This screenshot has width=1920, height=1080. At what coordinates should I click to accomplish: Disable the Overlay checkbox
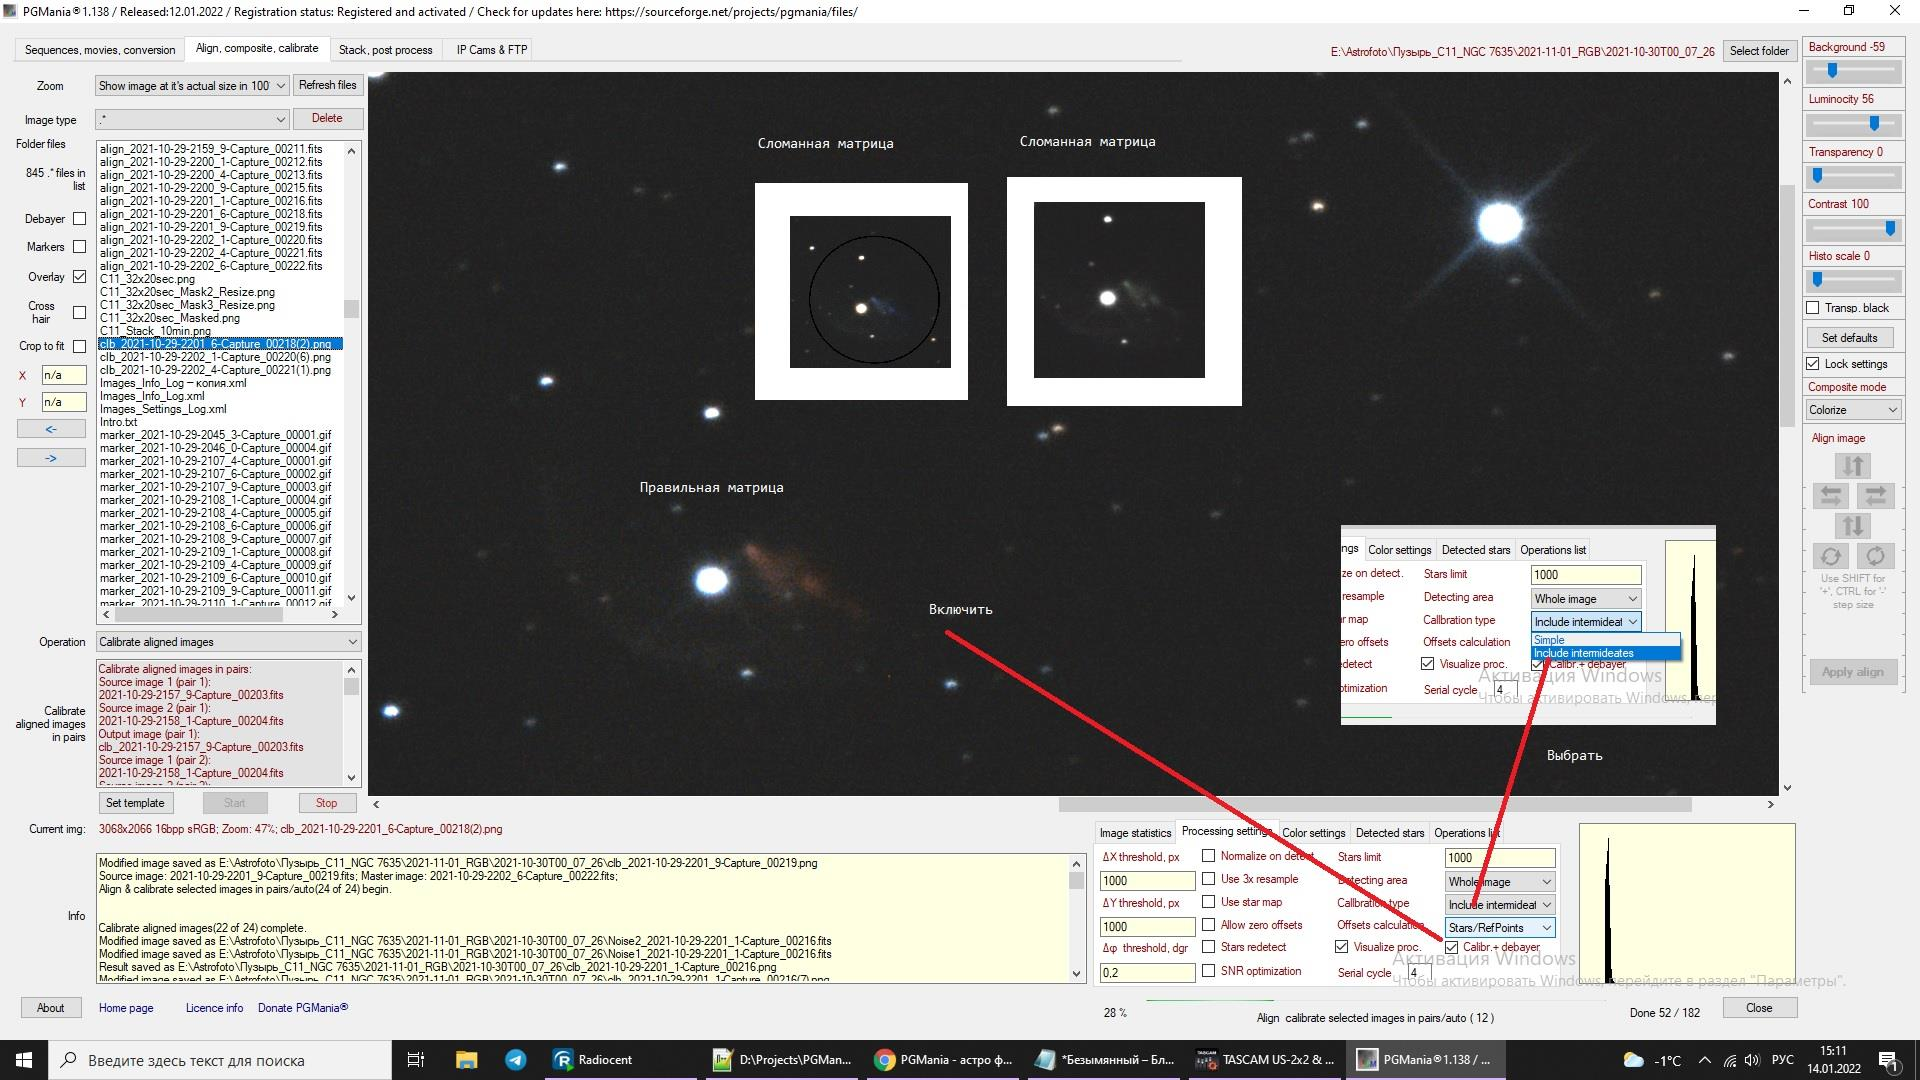[x=80, y=277]
